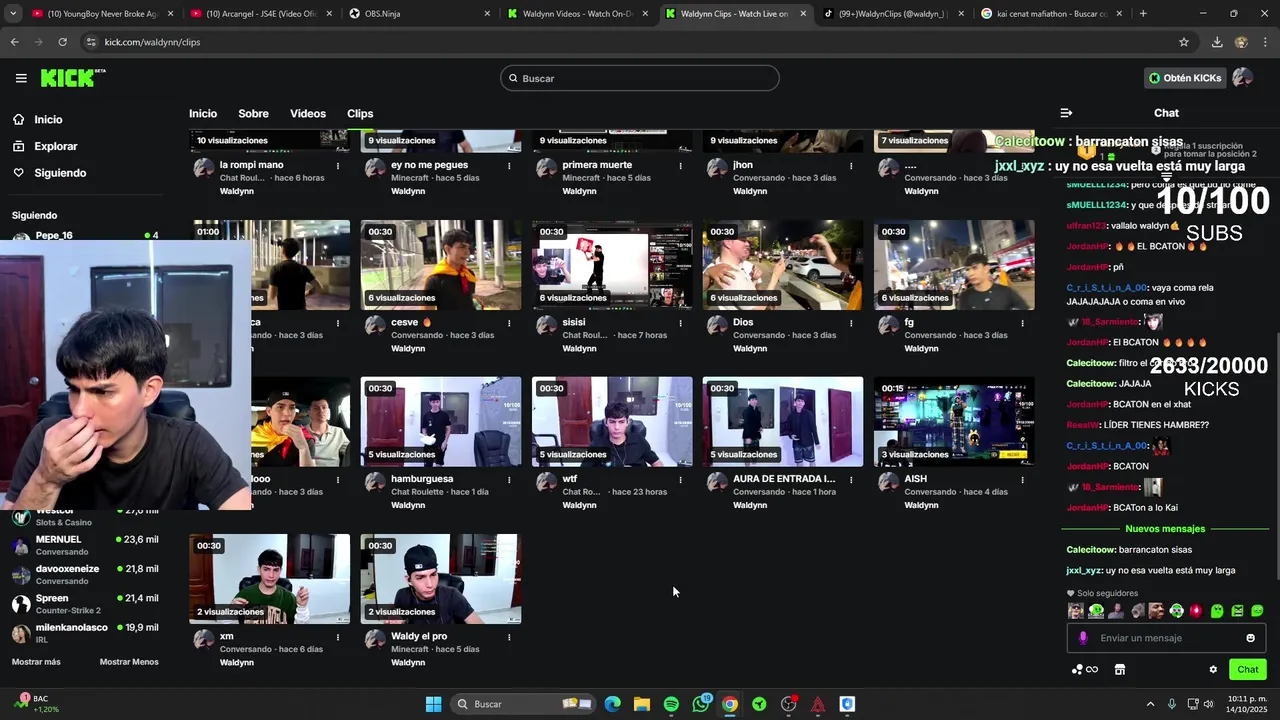Open WhatsApp from the taskbar
This screenshot has width=1280, height=720.
701,704
